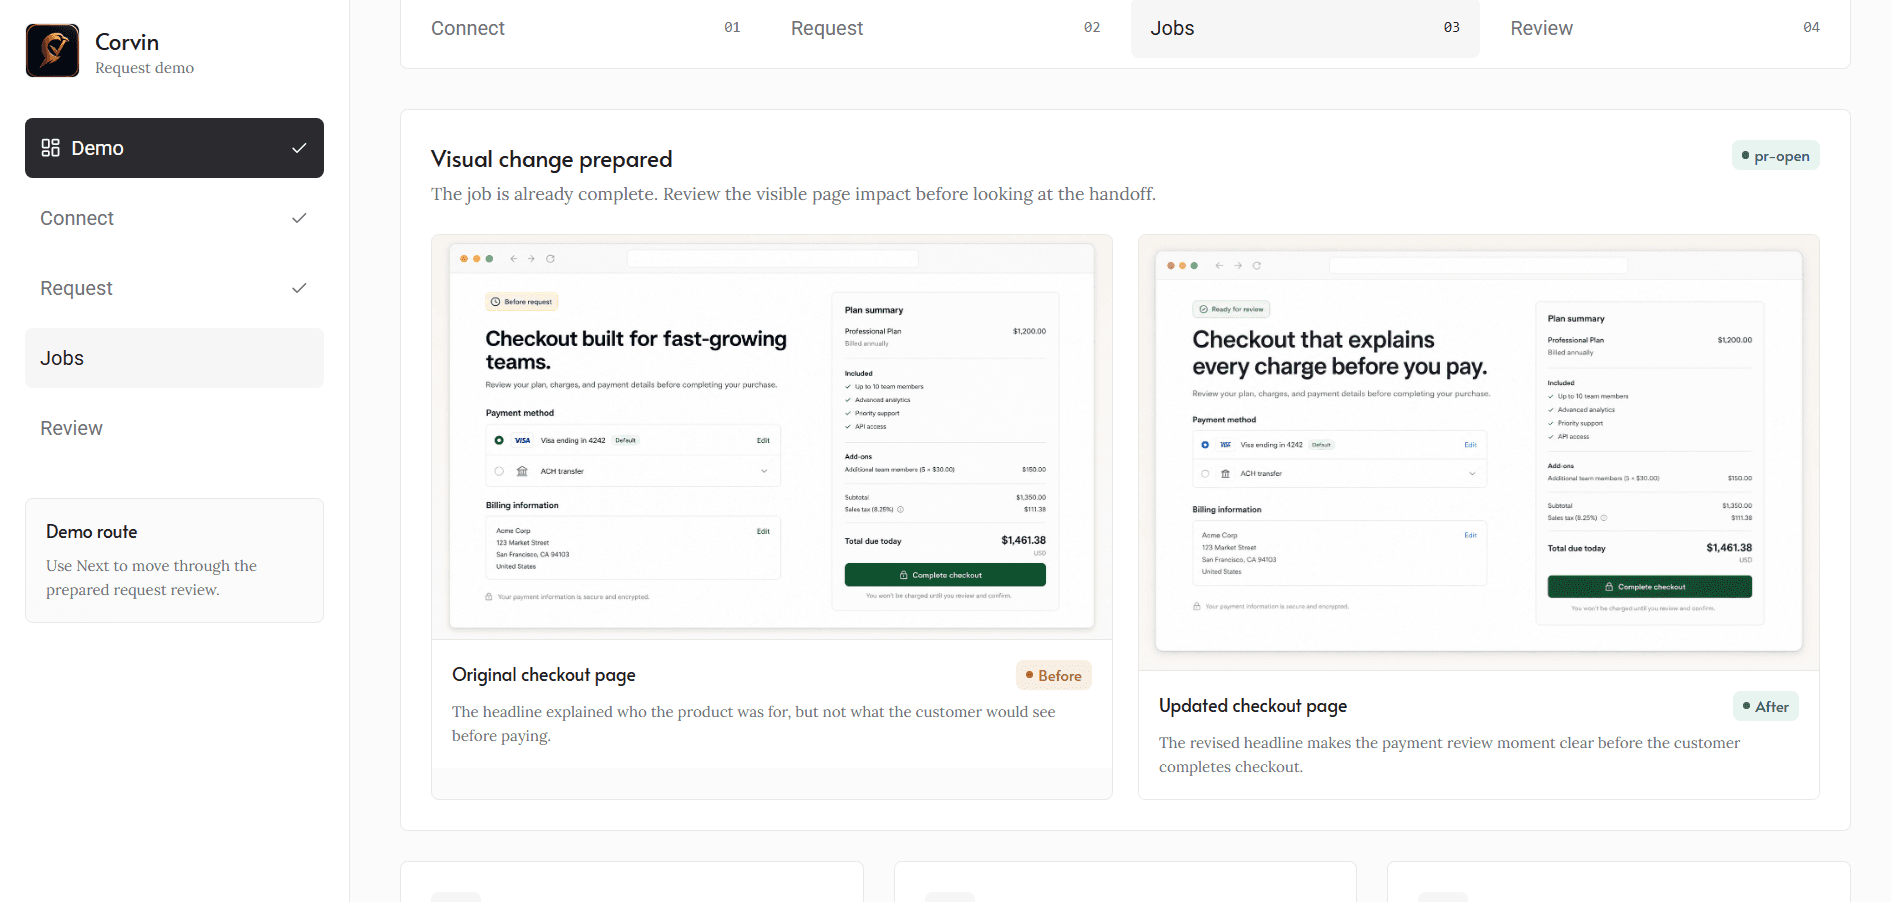
Task: Click the Before badge
Action: pyautogui.click(x=1054, y=676)
